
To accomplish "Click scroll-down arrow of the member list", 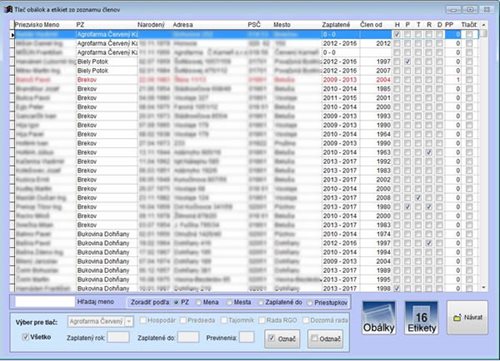I will click(x=484, y=287).
